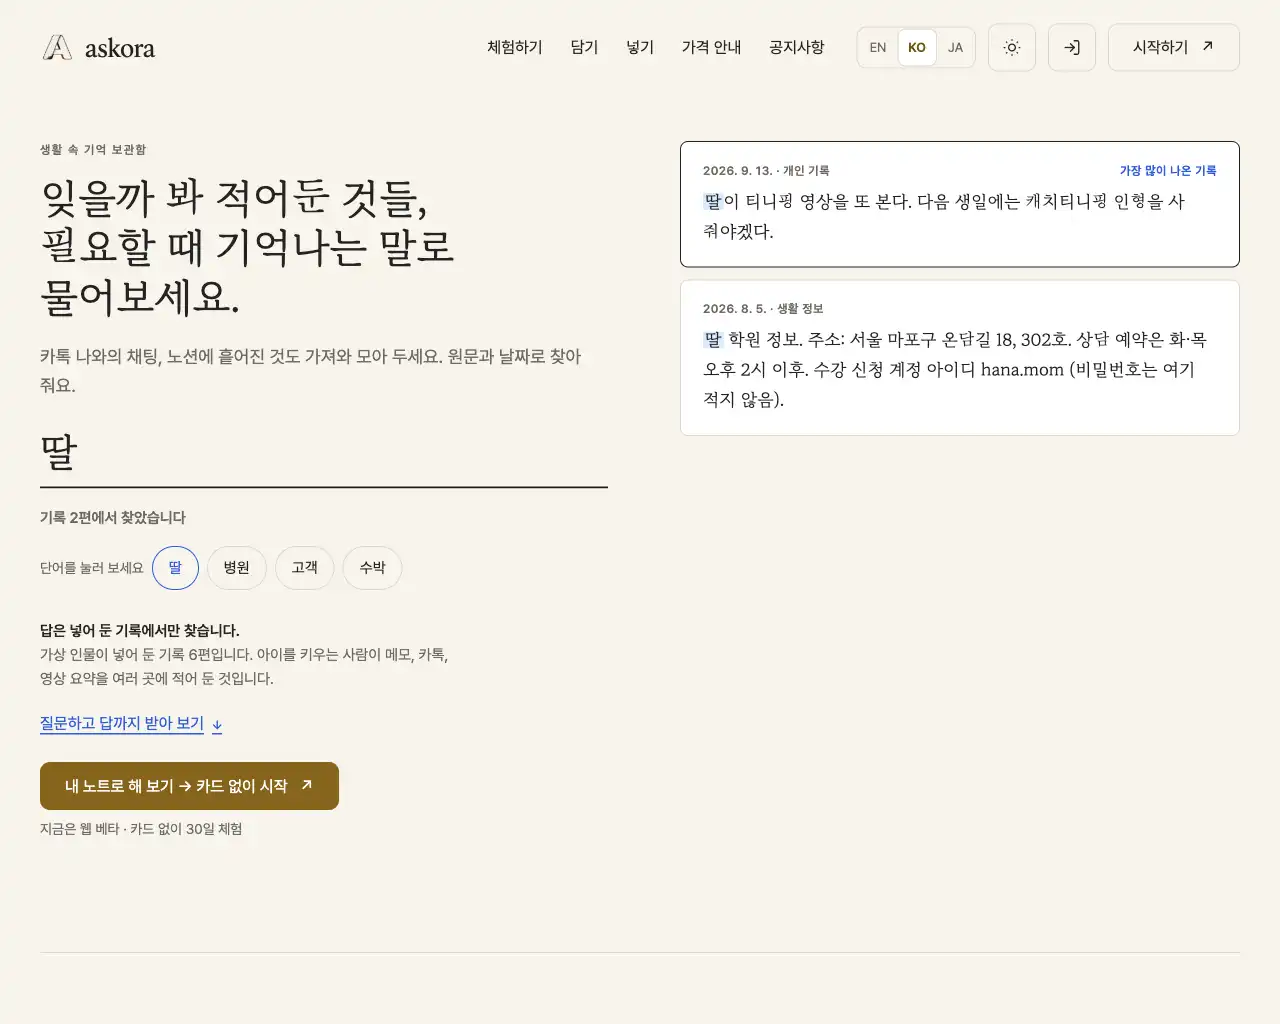Click the 시작하기 button in header
Screen dimensions: 1280x1024
[1174, 47]
